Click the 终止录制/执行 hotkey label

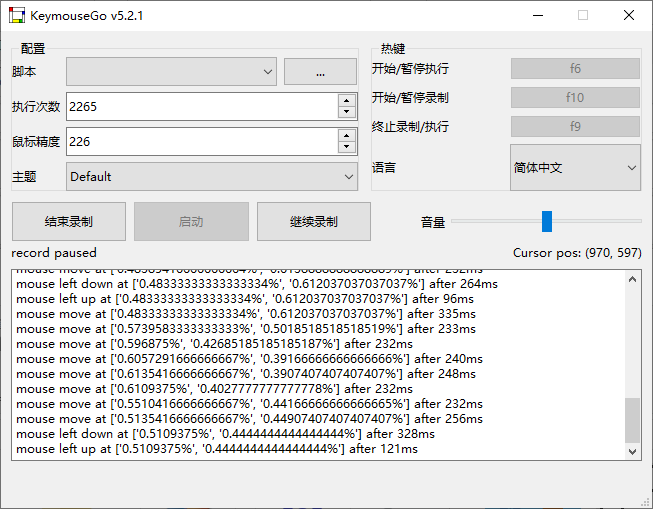pos(410,126)
